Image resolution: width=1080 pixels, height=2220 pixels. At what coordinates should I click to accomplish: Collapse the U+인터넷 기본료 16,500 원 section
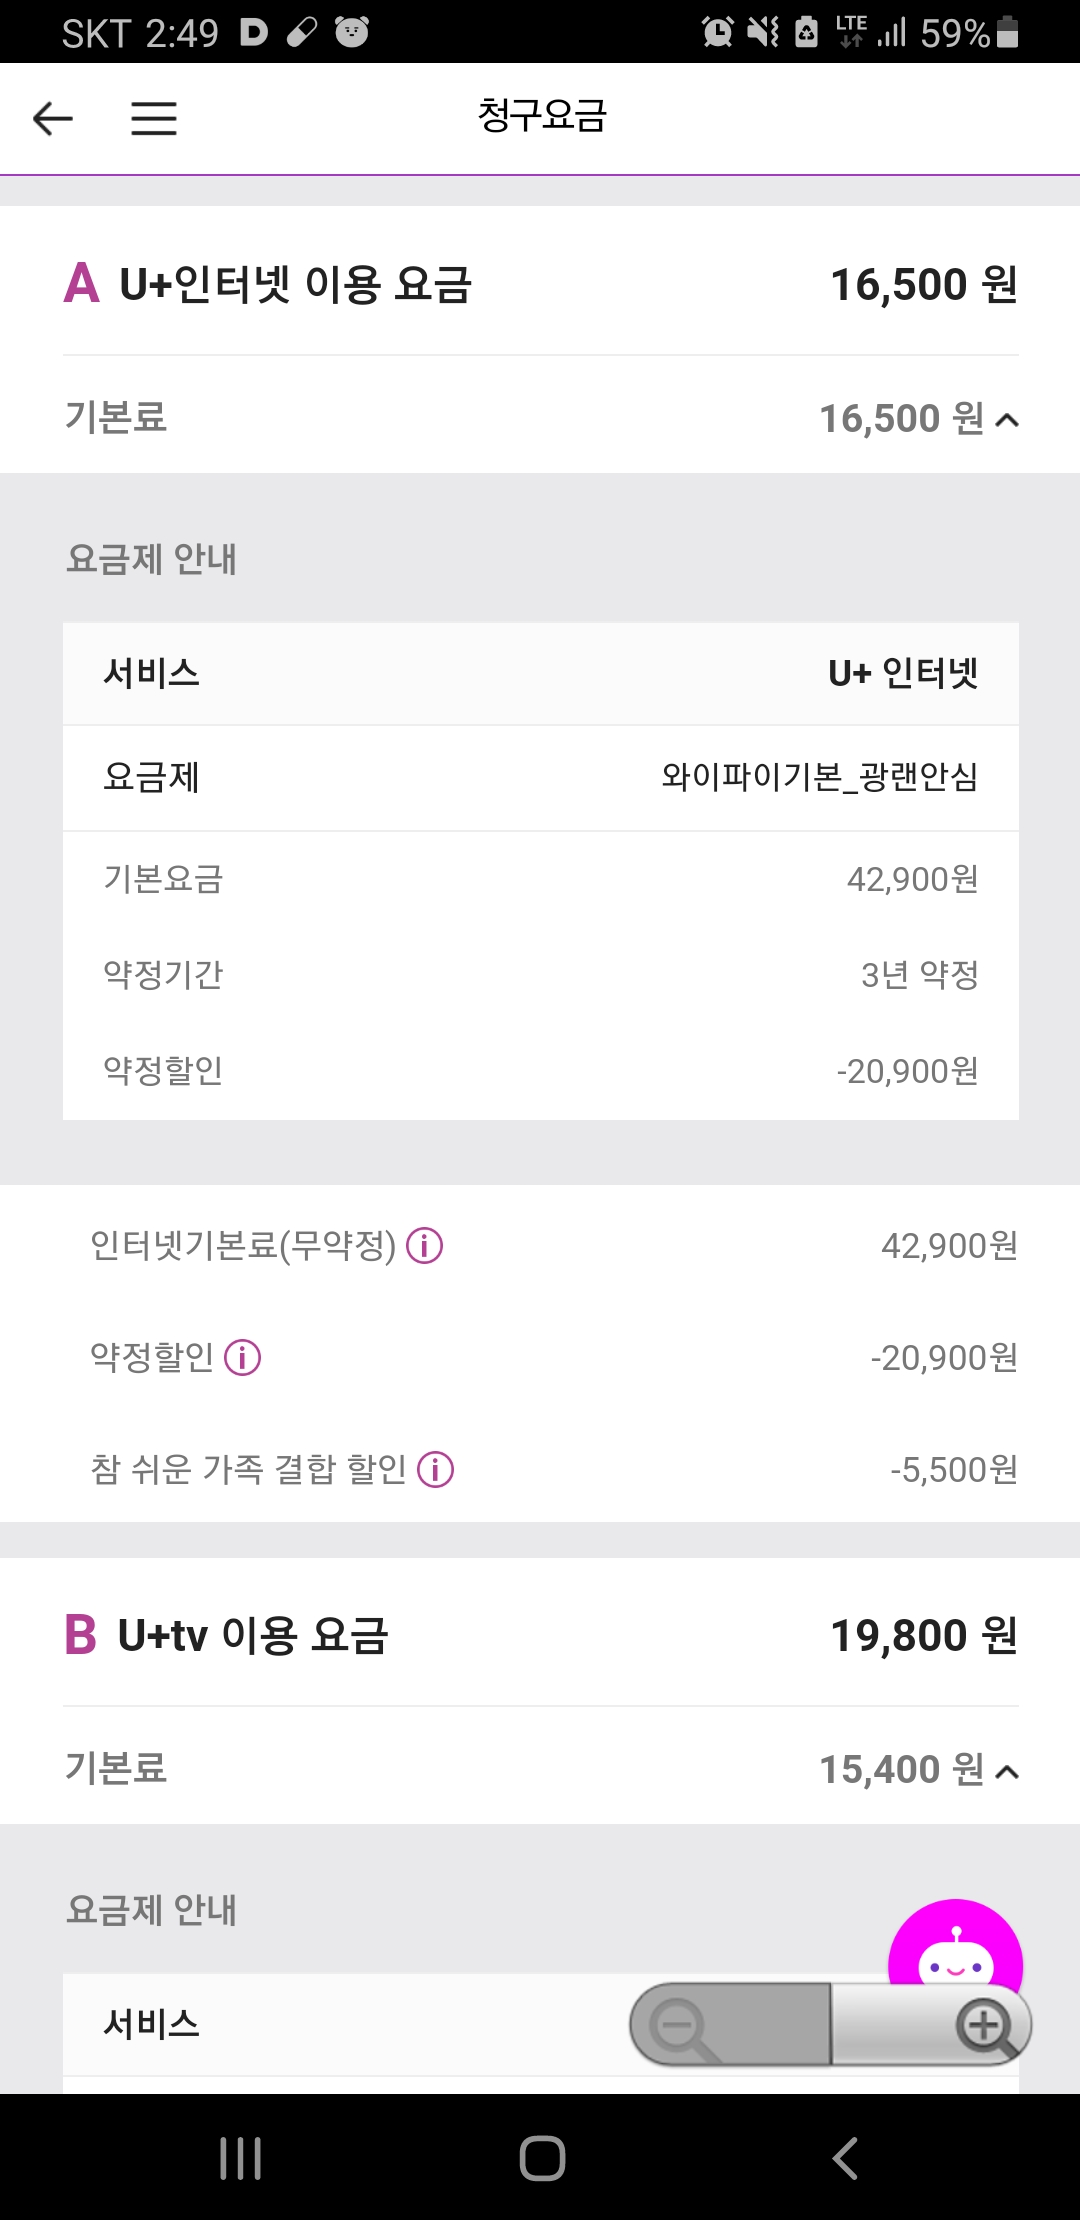coord(1007,420)
